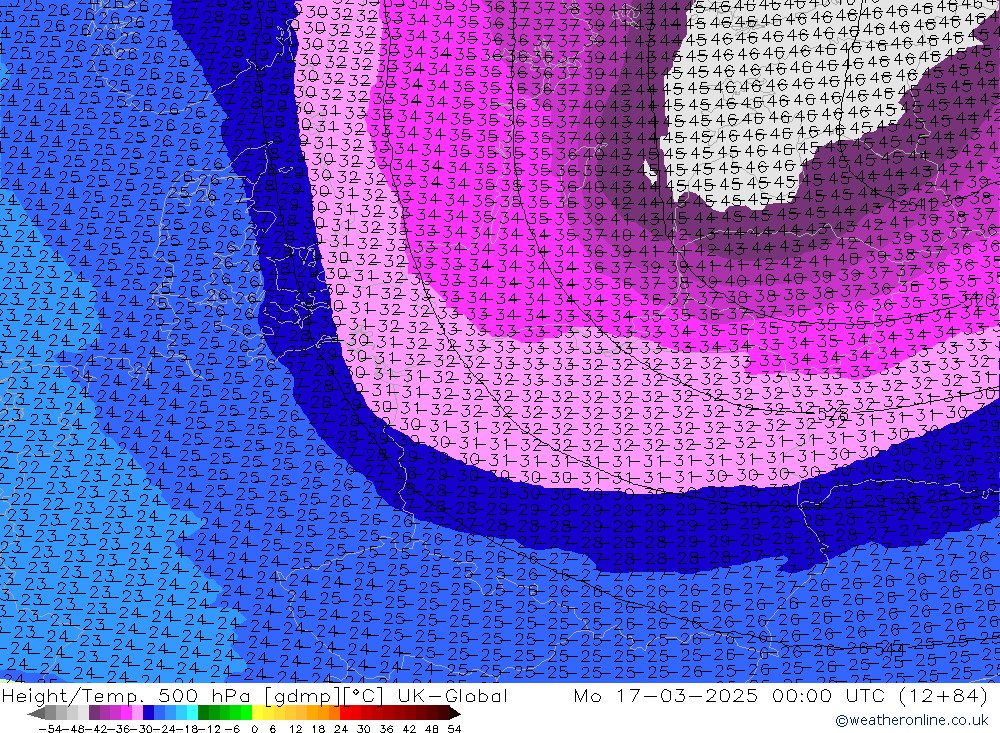1000x733 pixels.
Task: Click the dark blue legend swatch near -30
Action: (x=148, y=713)
